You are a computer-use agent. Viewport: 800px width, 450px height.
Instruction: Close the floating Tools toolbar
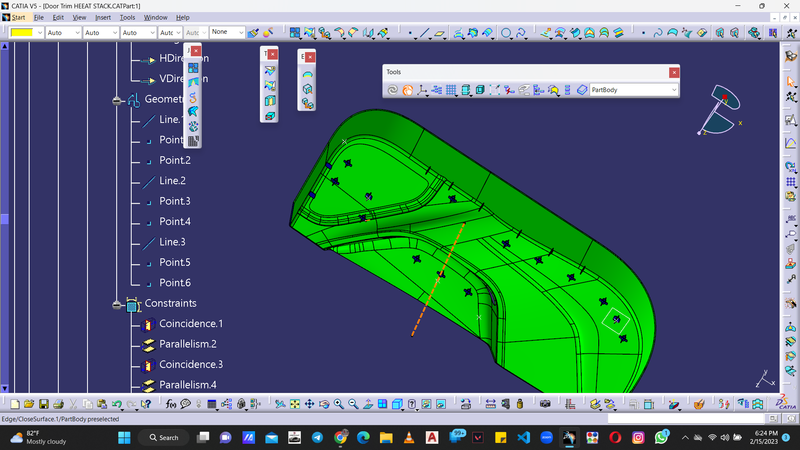pyautogui.click(x=674, y=72)
